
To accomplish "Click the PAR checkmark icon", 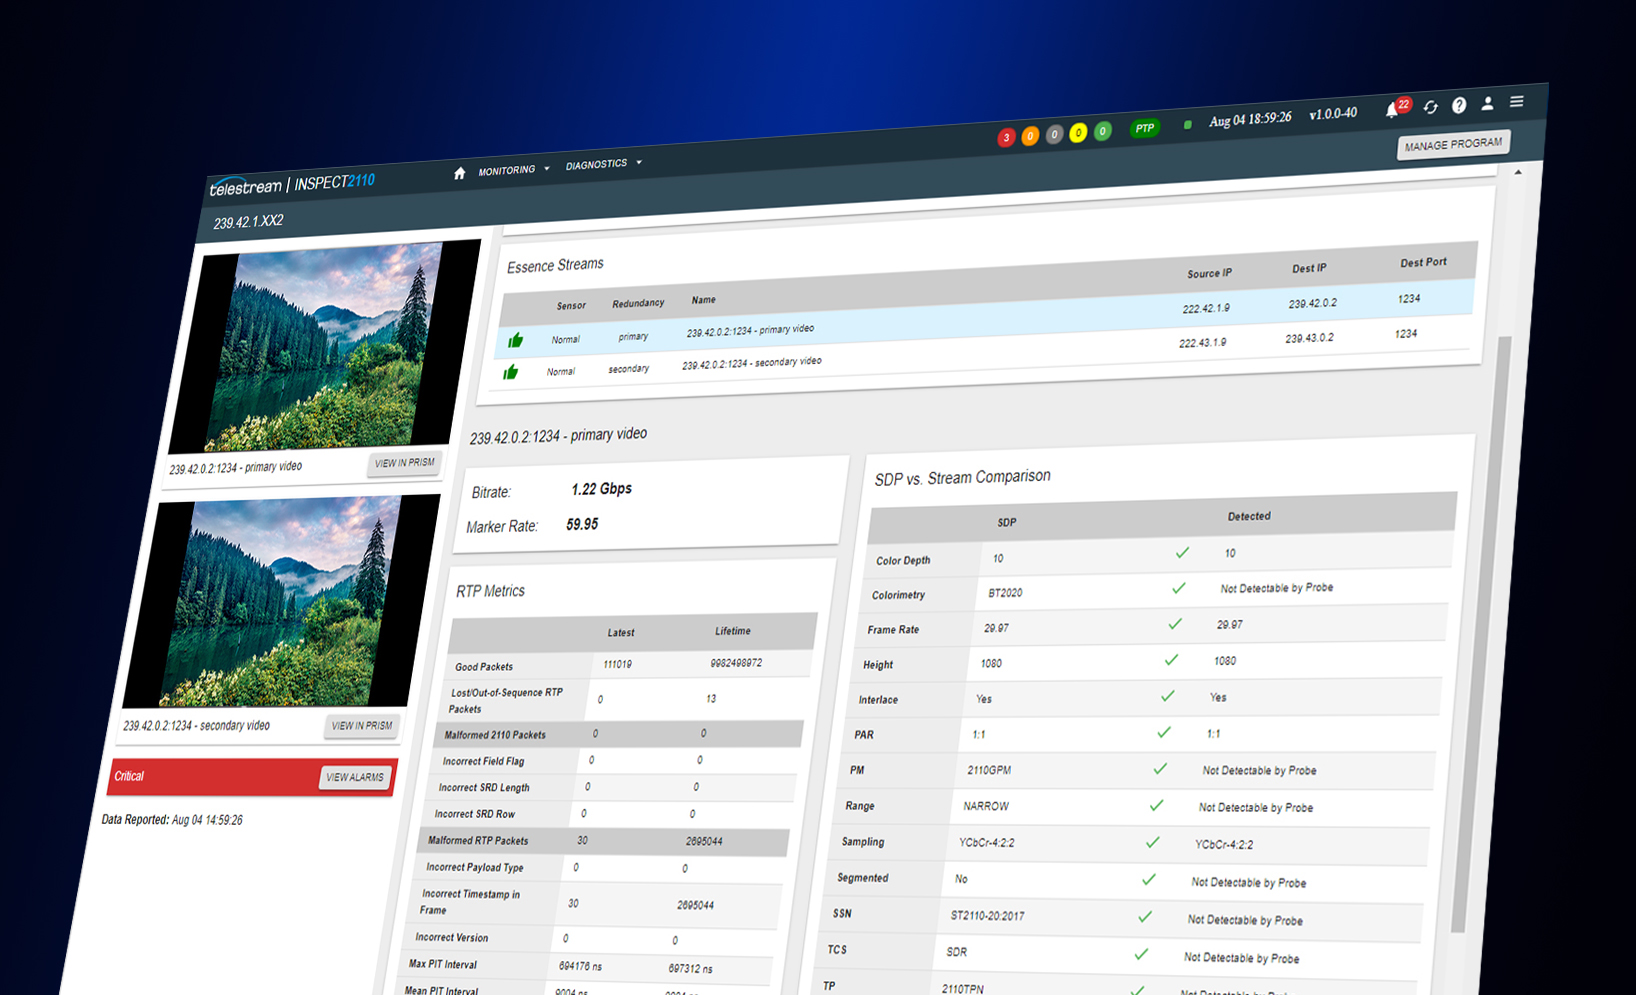I will (1164, 733).
